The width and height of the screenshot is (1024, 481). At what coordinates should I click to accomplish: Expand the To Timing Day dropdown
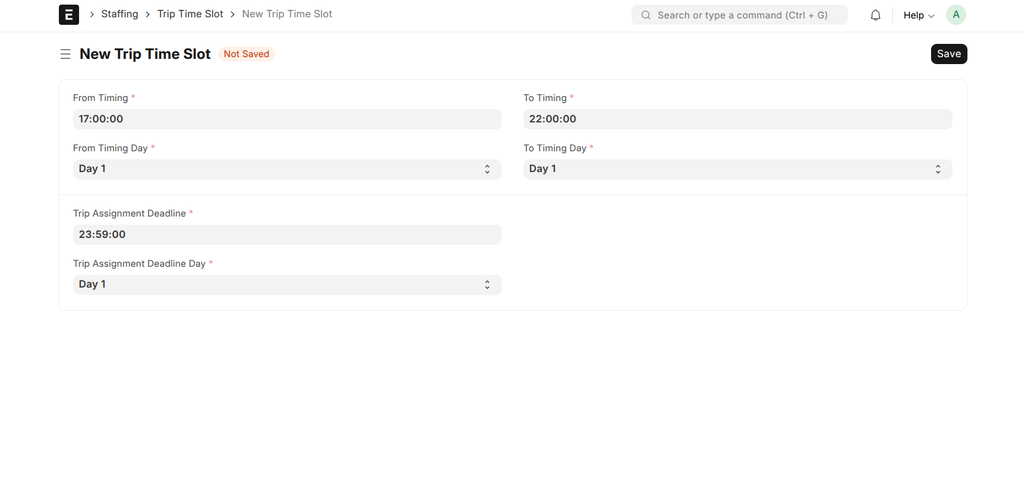737,169
